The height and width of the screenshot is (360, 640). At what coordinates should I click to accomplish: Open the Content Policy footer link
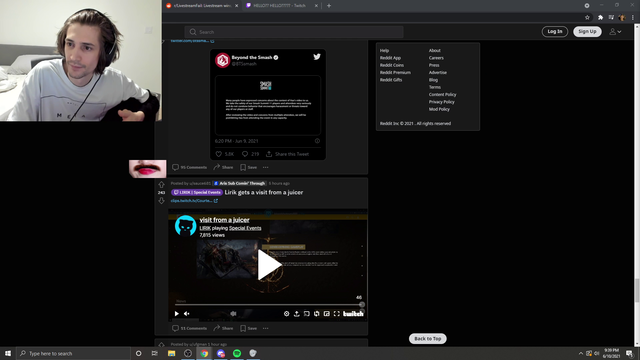(x=442, y=95)
